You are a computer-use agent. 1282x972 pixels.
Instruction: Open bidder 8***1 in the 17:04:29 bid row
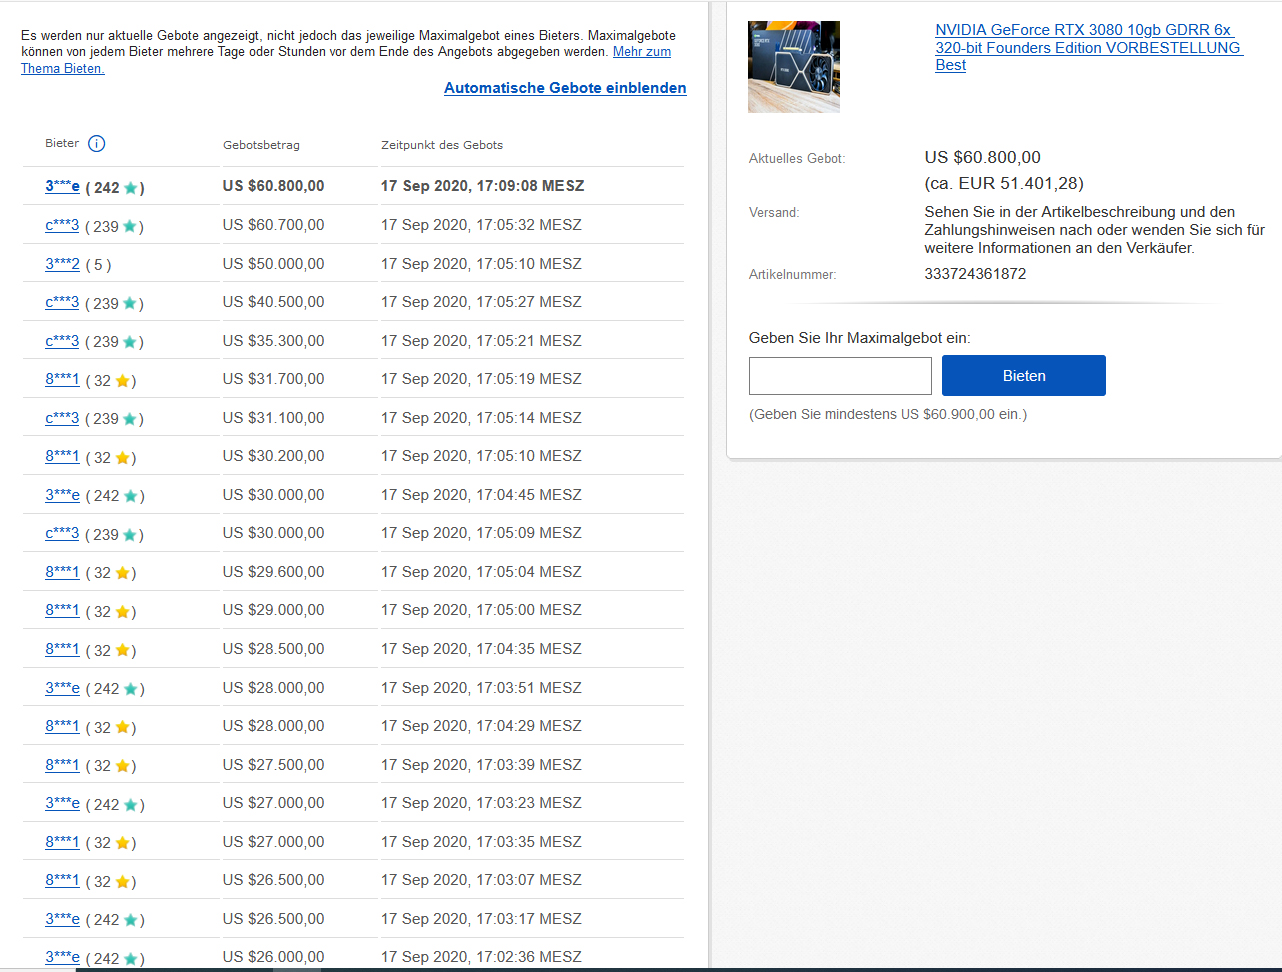[x=62, y=726]
